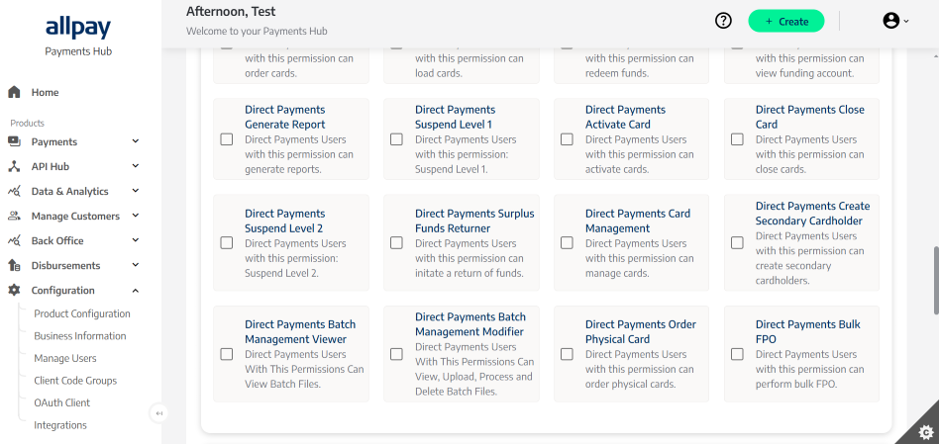The image size is (939, 444).
Task: Click the Home house icon in sidebar
Action: click(x=14, y=92)
